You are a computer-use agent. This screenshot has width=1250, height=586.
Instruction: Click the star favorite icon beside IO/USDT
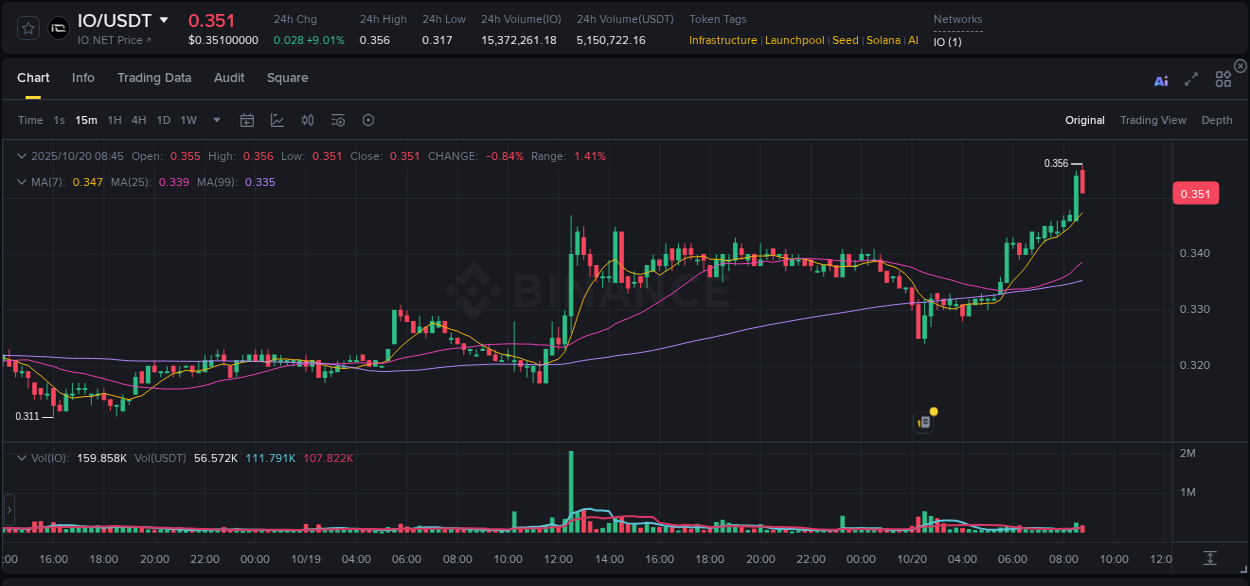tap(27, 27)
